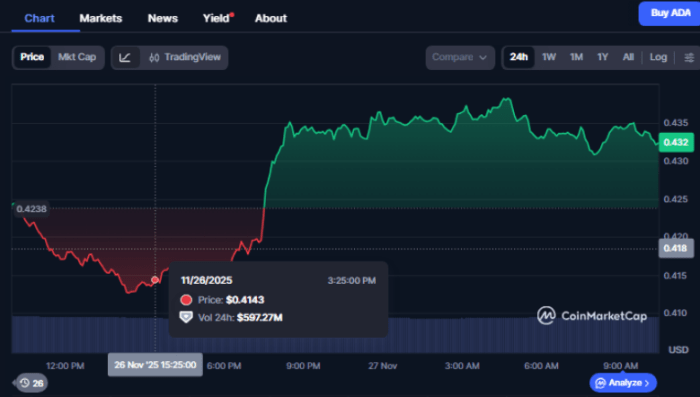The height and width of the screenshot is (397, 700).
Task: Switch to the Chart tab
Action: (39, 18)
